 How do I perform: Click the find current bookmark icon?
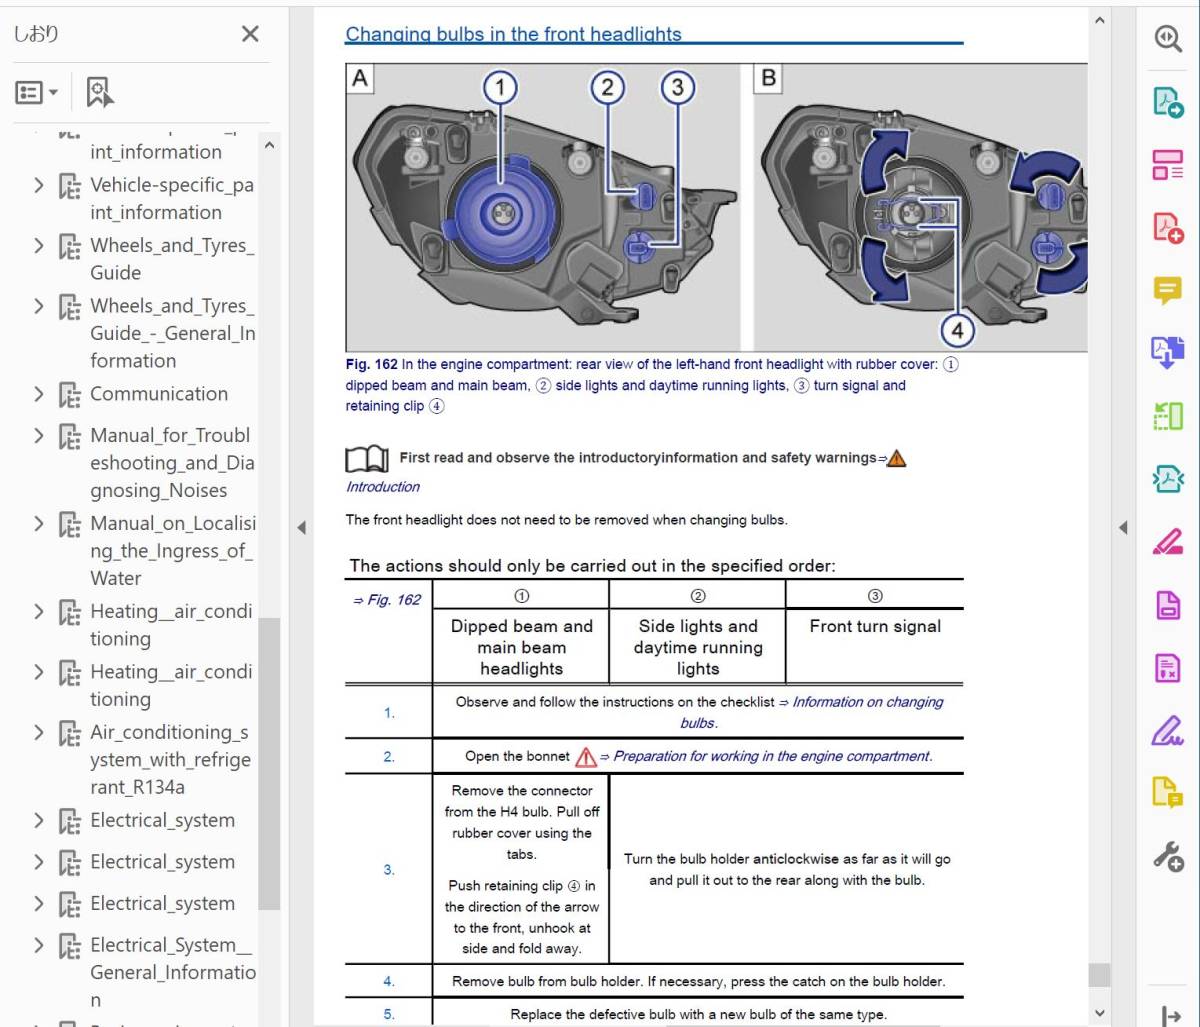[x=99, y=92]
